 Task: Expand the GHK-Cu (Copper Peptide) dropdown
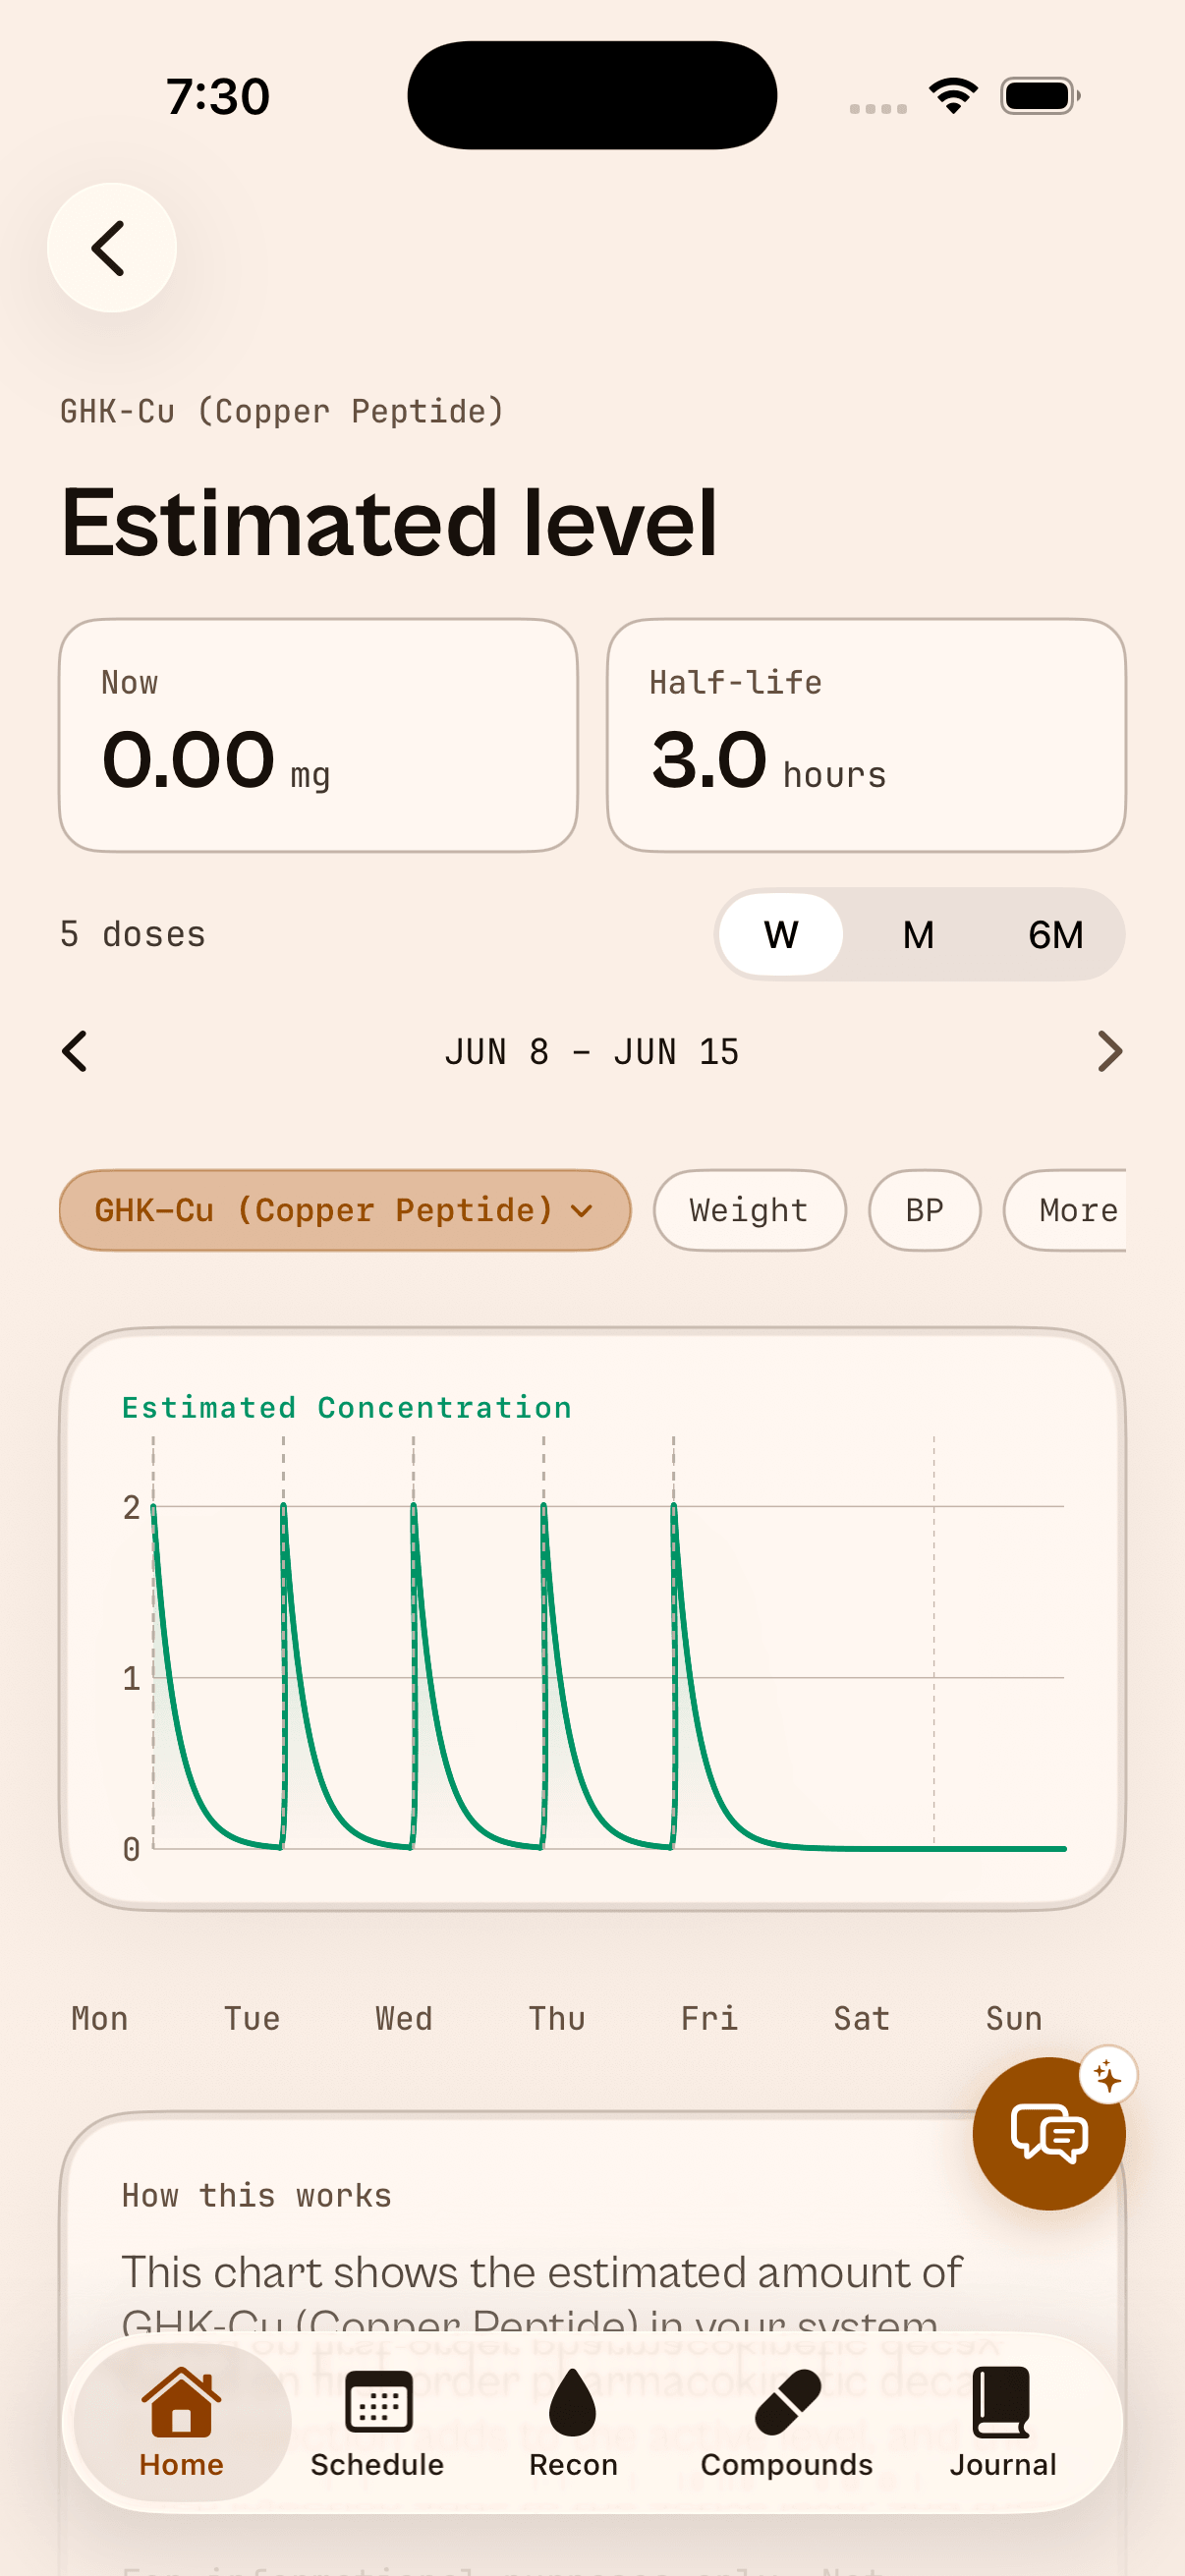pyautogui.click(x=345, y=1210)
